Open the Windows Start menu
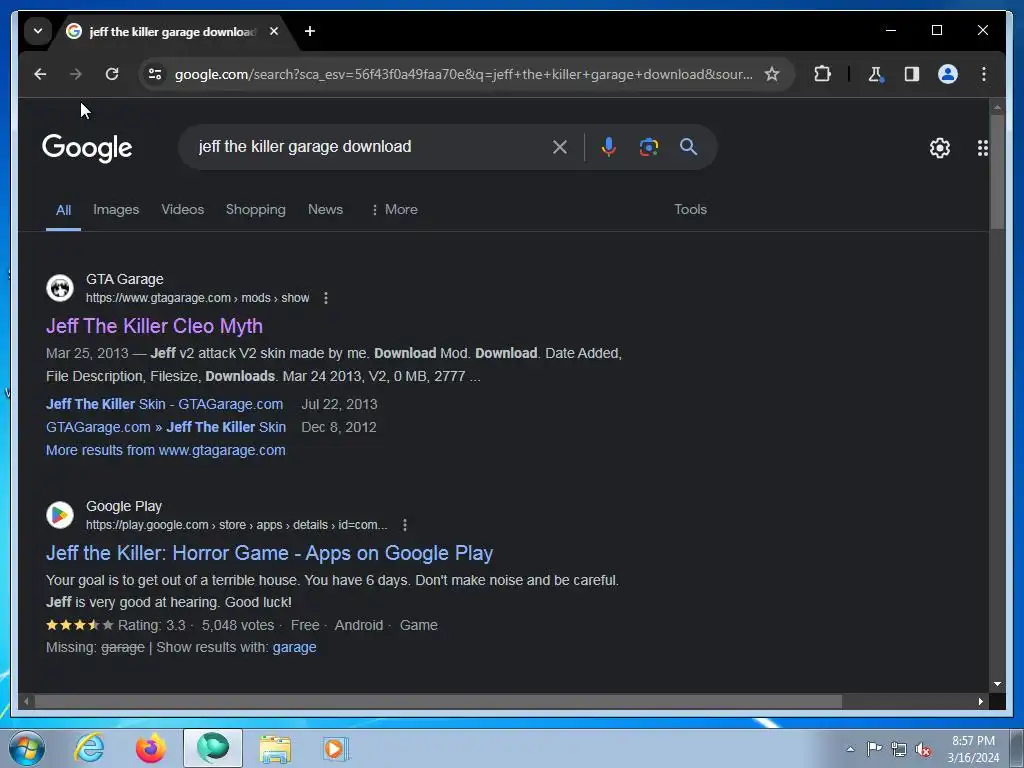The image size is (1024, 768). coord(27,748)
